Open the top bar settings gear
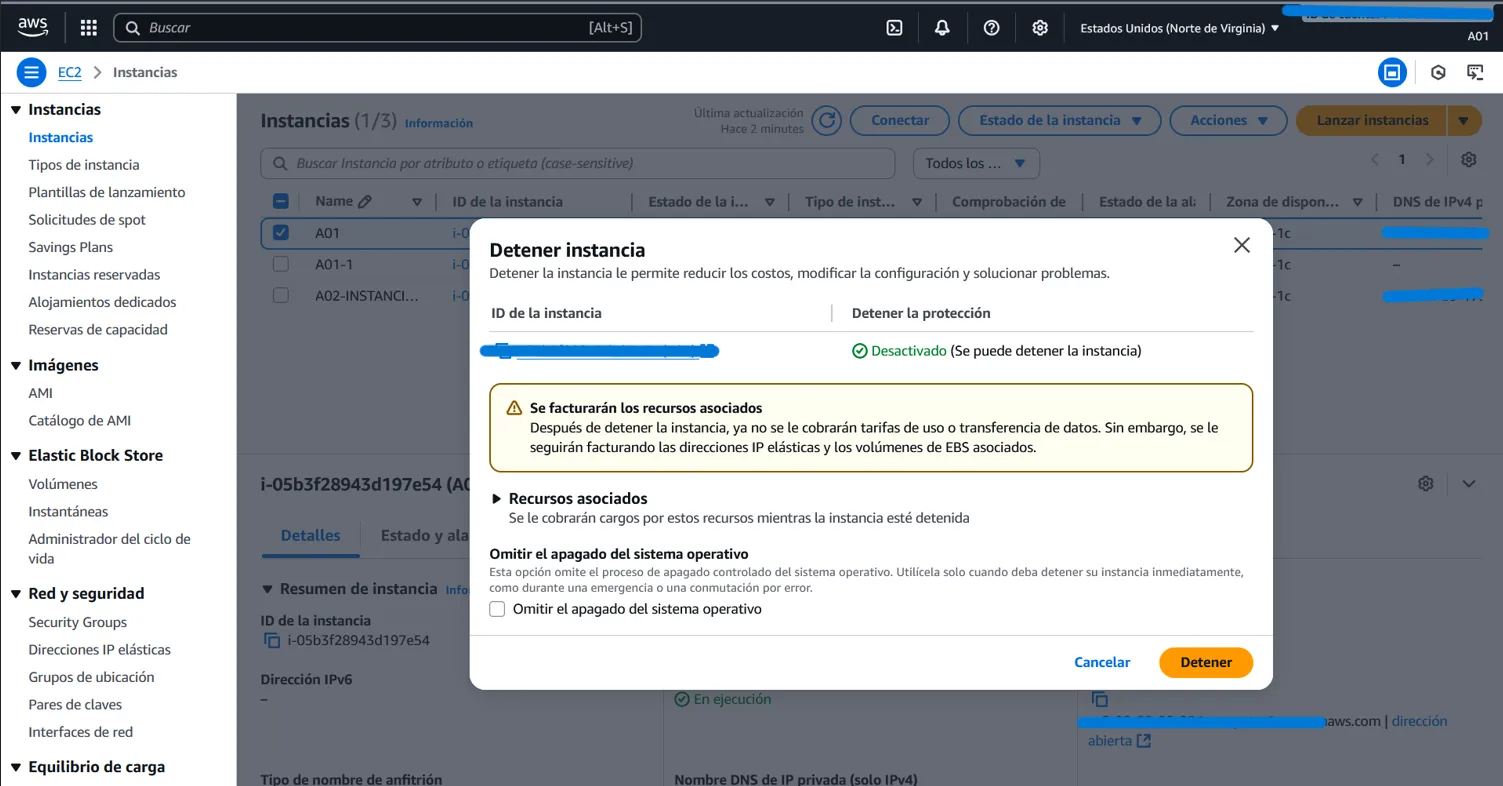Viewport: 1503px width, 786px height. click(1040, 28)
